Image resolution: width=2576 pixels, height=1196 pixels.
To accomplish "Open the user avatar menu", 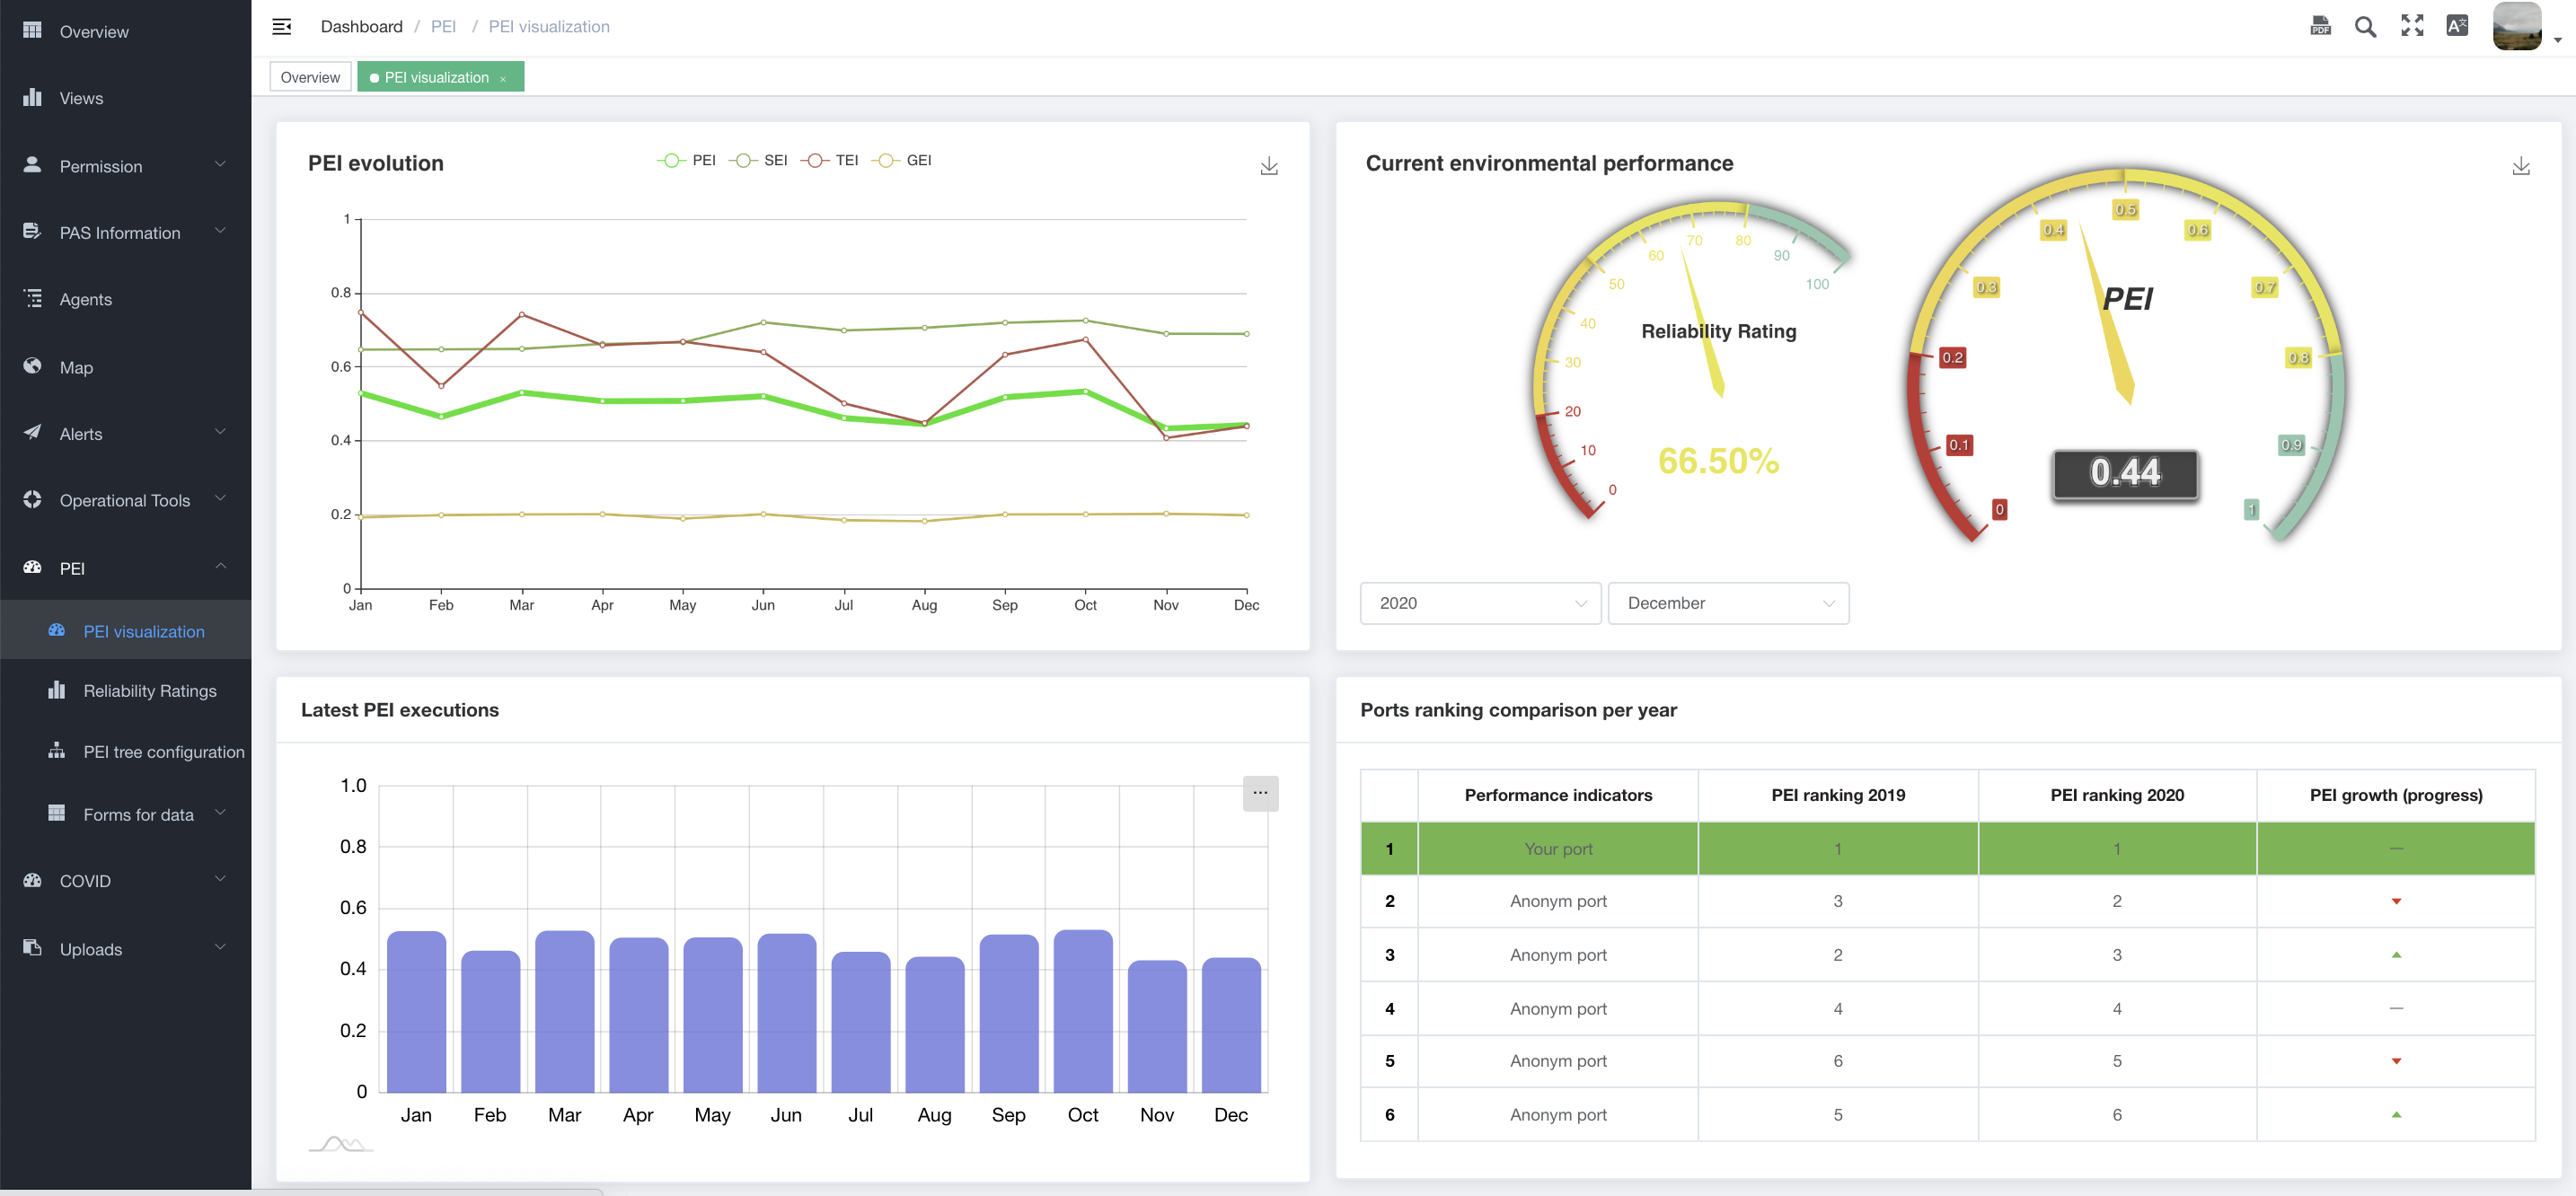I will [2517, 26].
